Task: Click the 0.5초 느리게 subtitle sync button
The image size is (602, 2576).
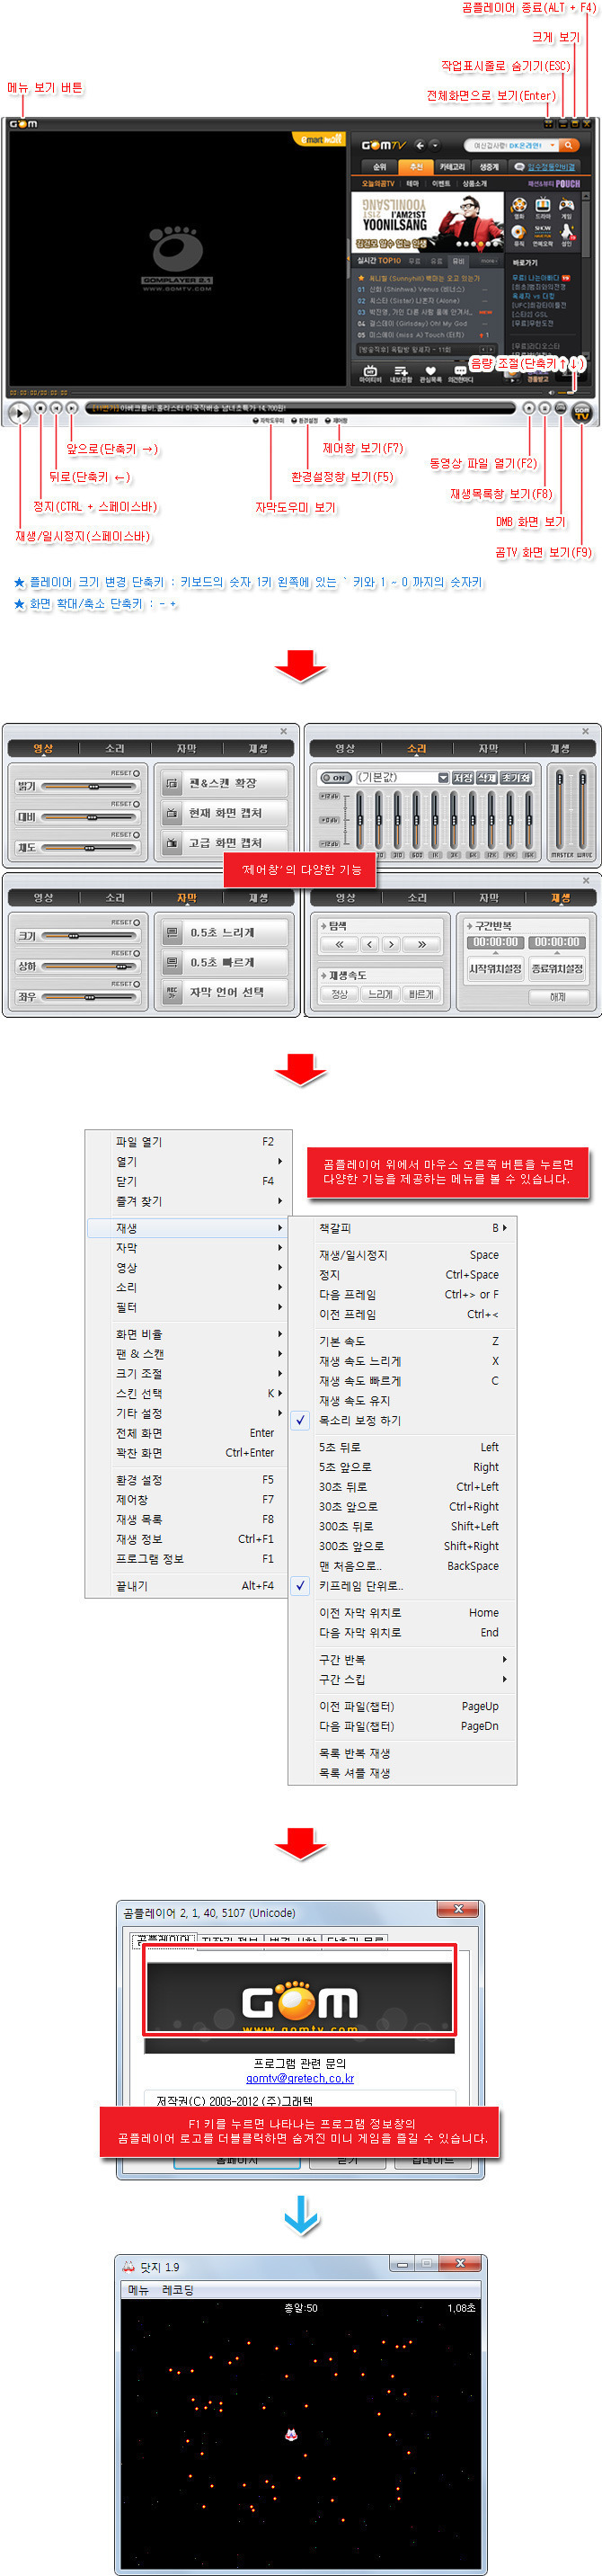Action: (x=225, y=932)
